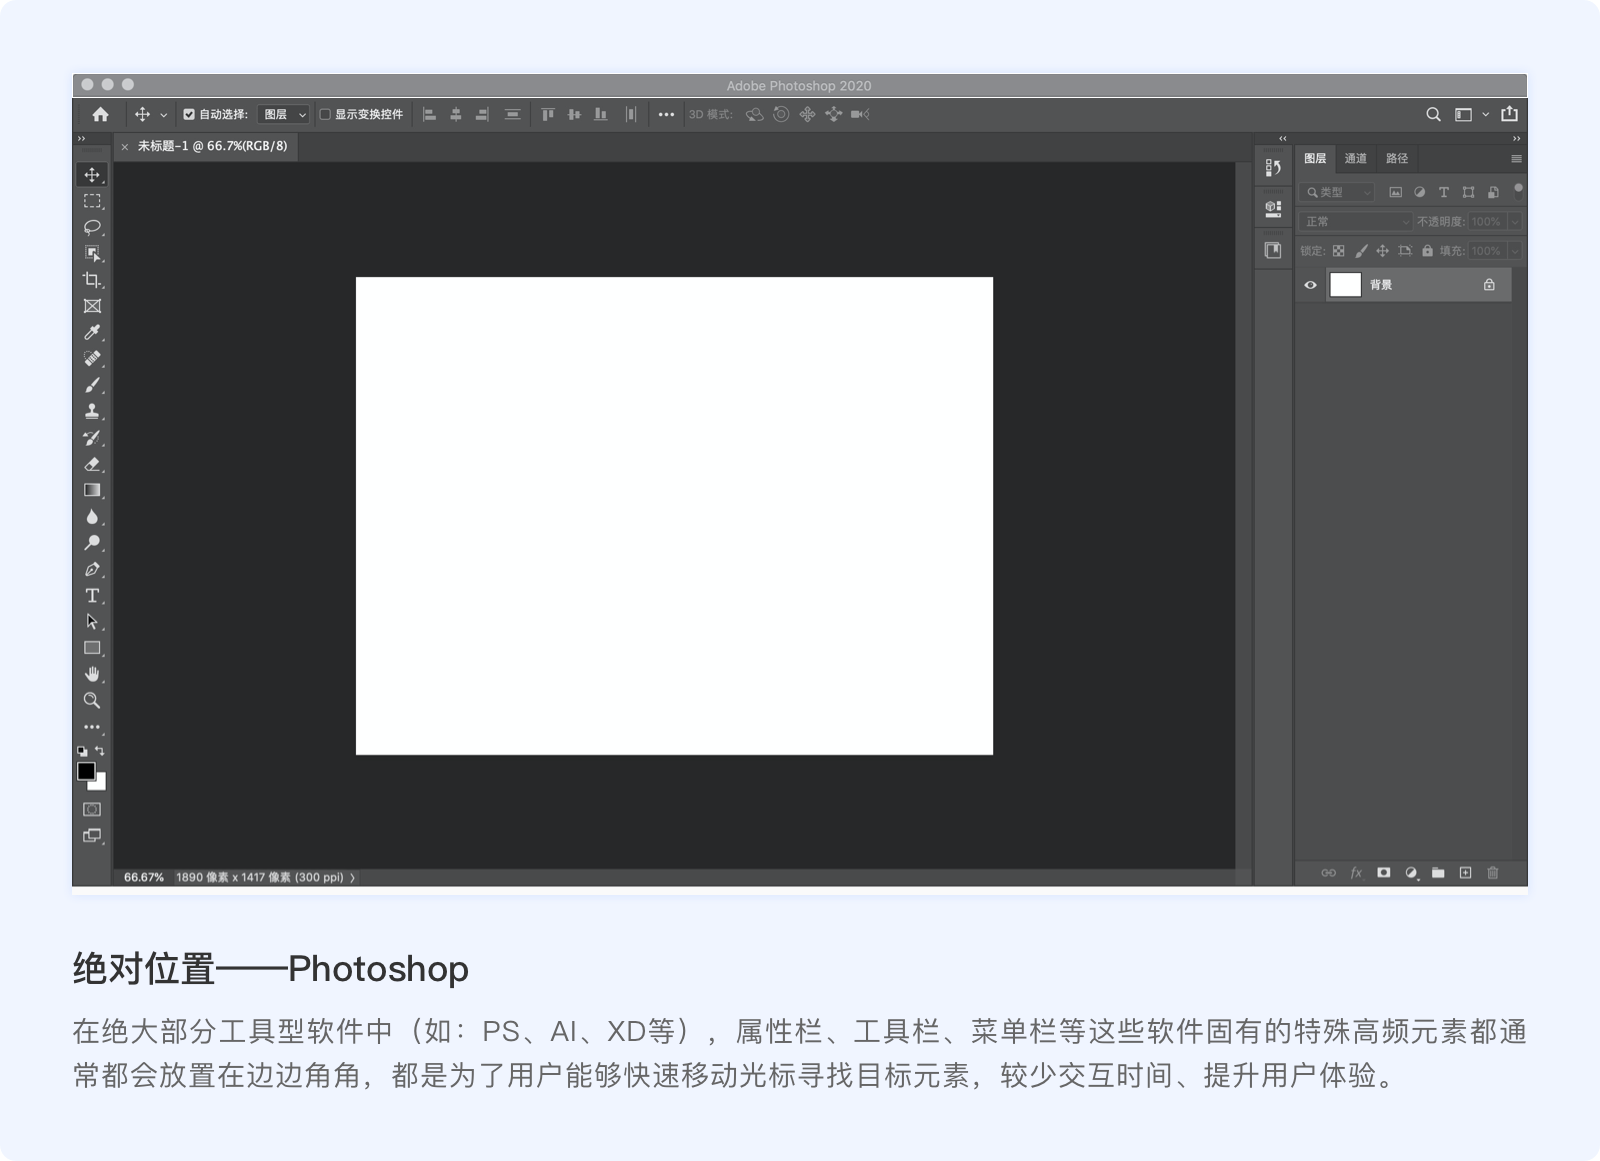Open the 类型 layer filter dropdown

(x=1338, y=192)
